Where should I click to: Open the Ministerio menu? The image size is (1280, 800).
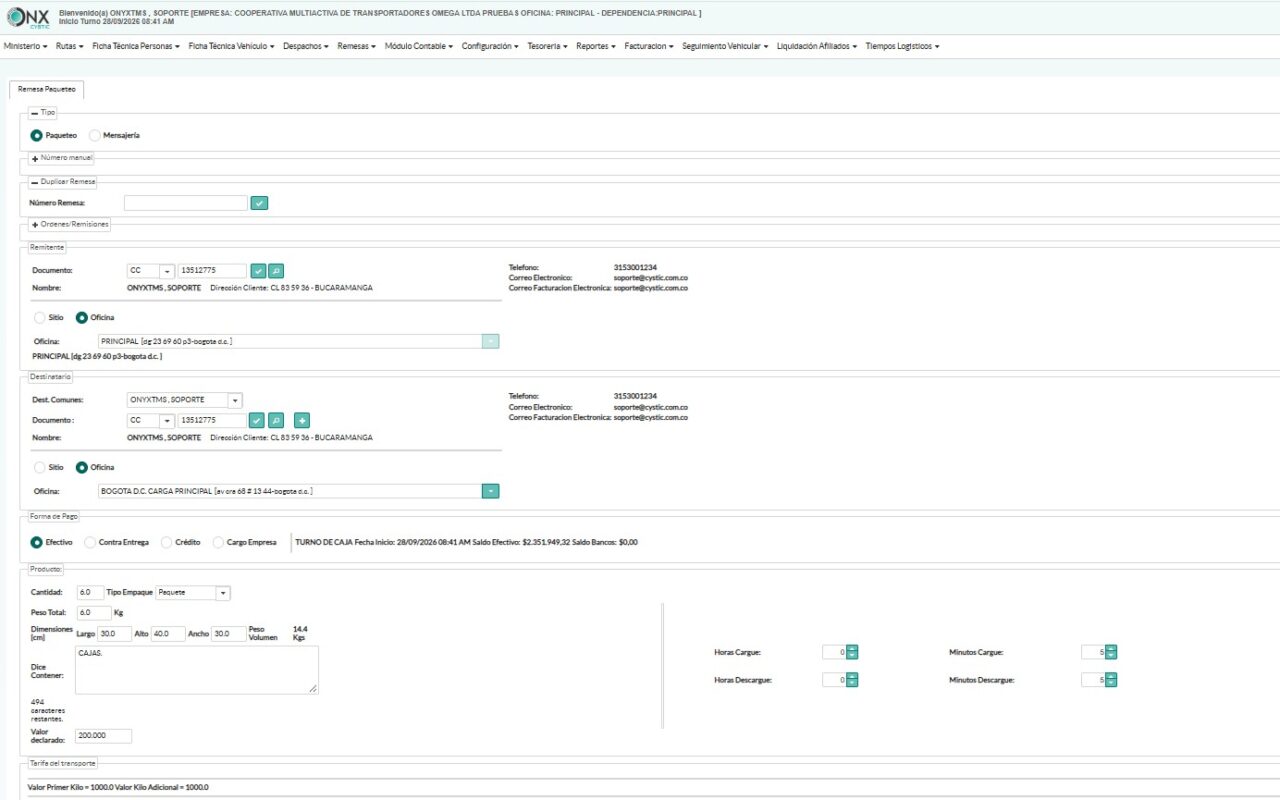tap(25, 46)
